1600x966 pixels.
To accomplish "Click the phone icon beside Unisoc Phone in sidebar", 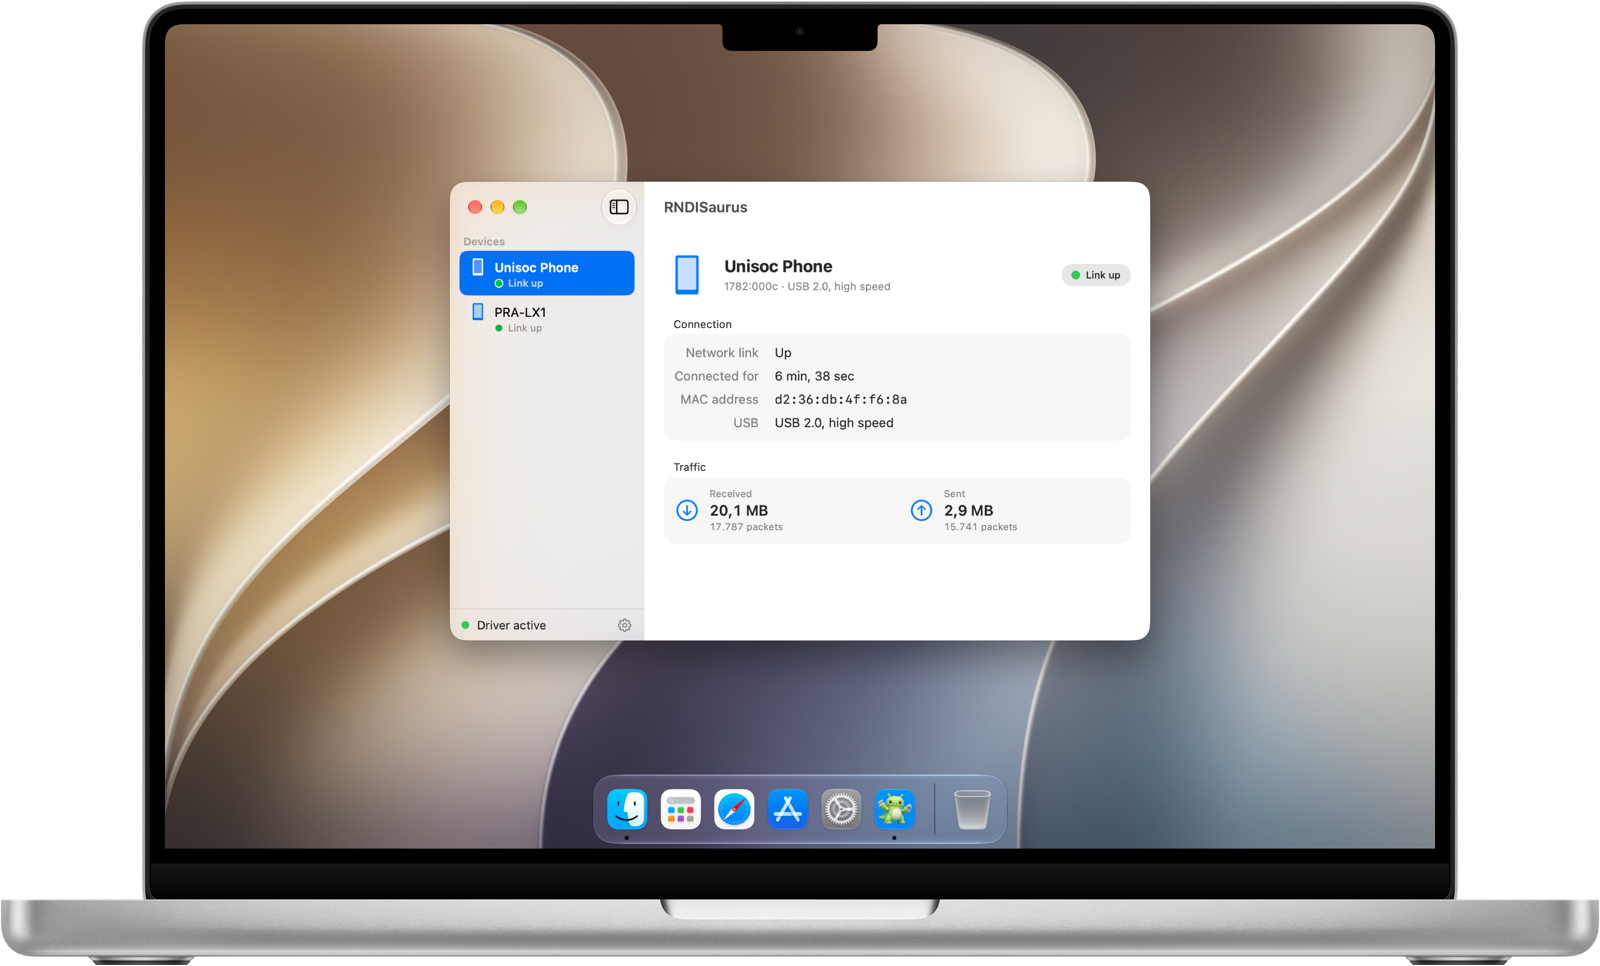I will click(x=478, y=267).
